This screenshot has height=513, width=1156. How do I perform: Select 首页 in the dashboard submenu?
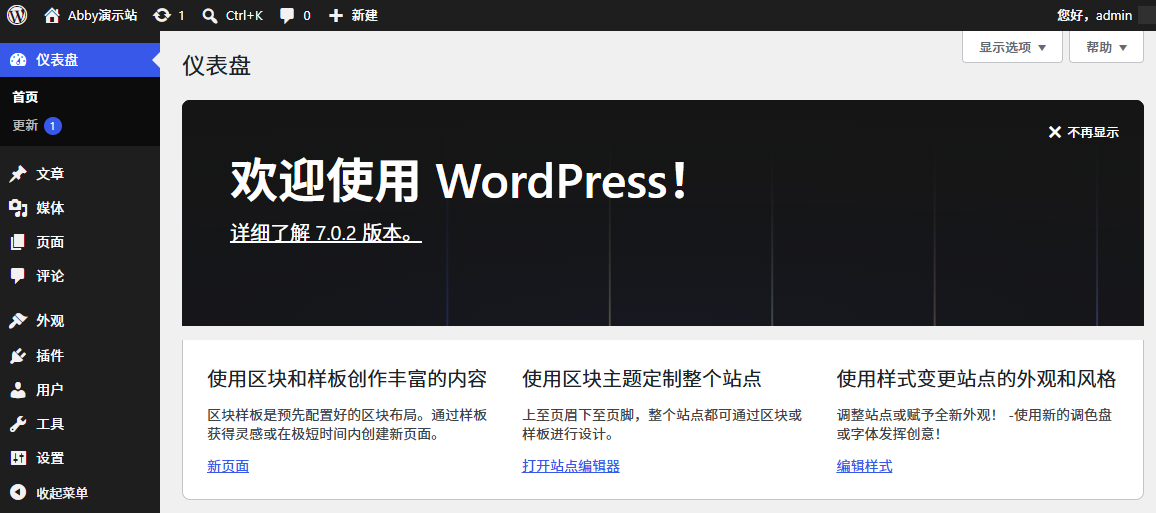(25, 97)
